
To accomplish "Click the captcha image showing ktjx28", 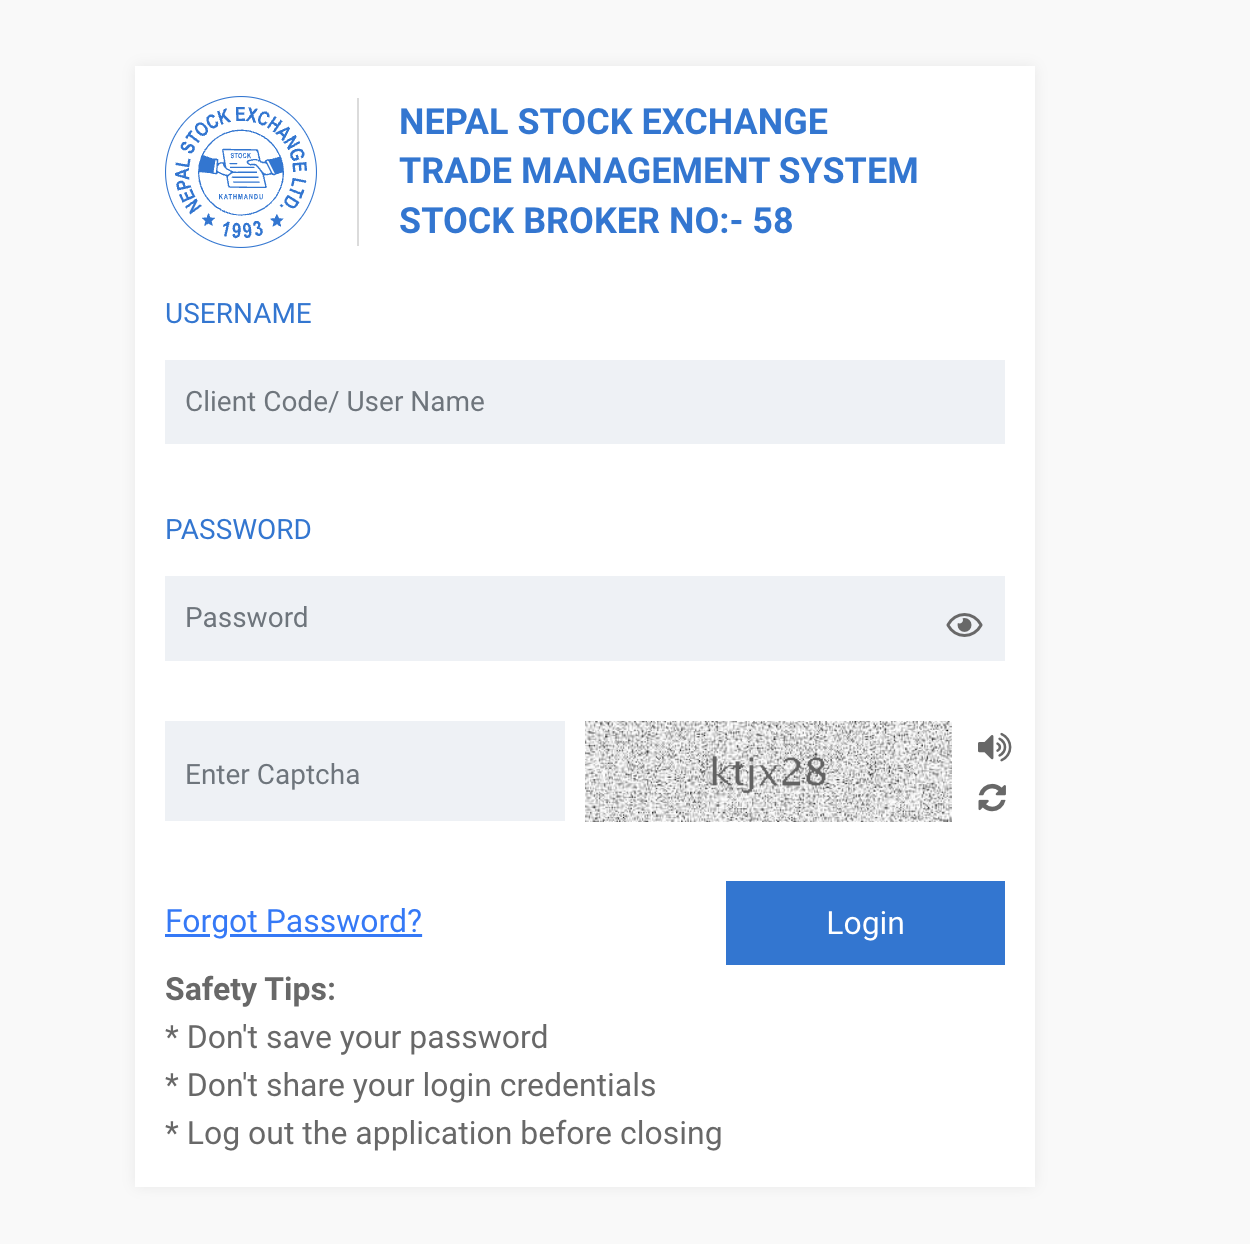I will click(x=768, y=771).
